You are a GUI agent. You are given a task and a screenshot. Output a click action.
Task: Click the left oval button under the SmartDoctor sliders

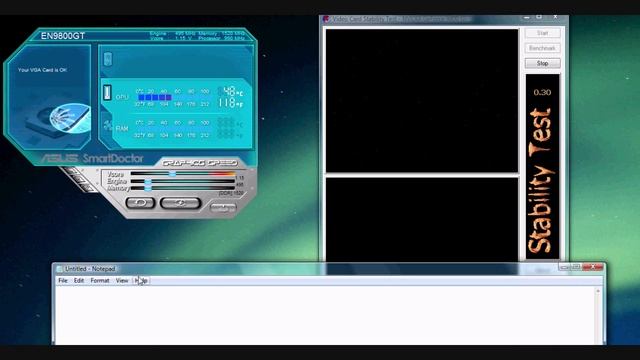(140, 203)
